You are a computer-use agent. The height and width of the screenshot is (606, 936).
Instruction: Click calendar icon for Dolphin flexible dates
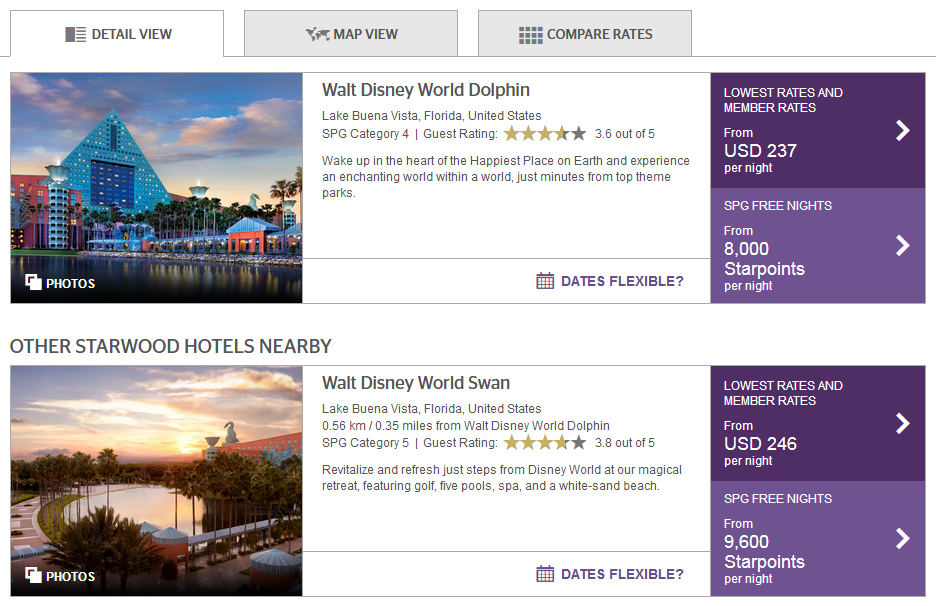click(x=545, y=281)
